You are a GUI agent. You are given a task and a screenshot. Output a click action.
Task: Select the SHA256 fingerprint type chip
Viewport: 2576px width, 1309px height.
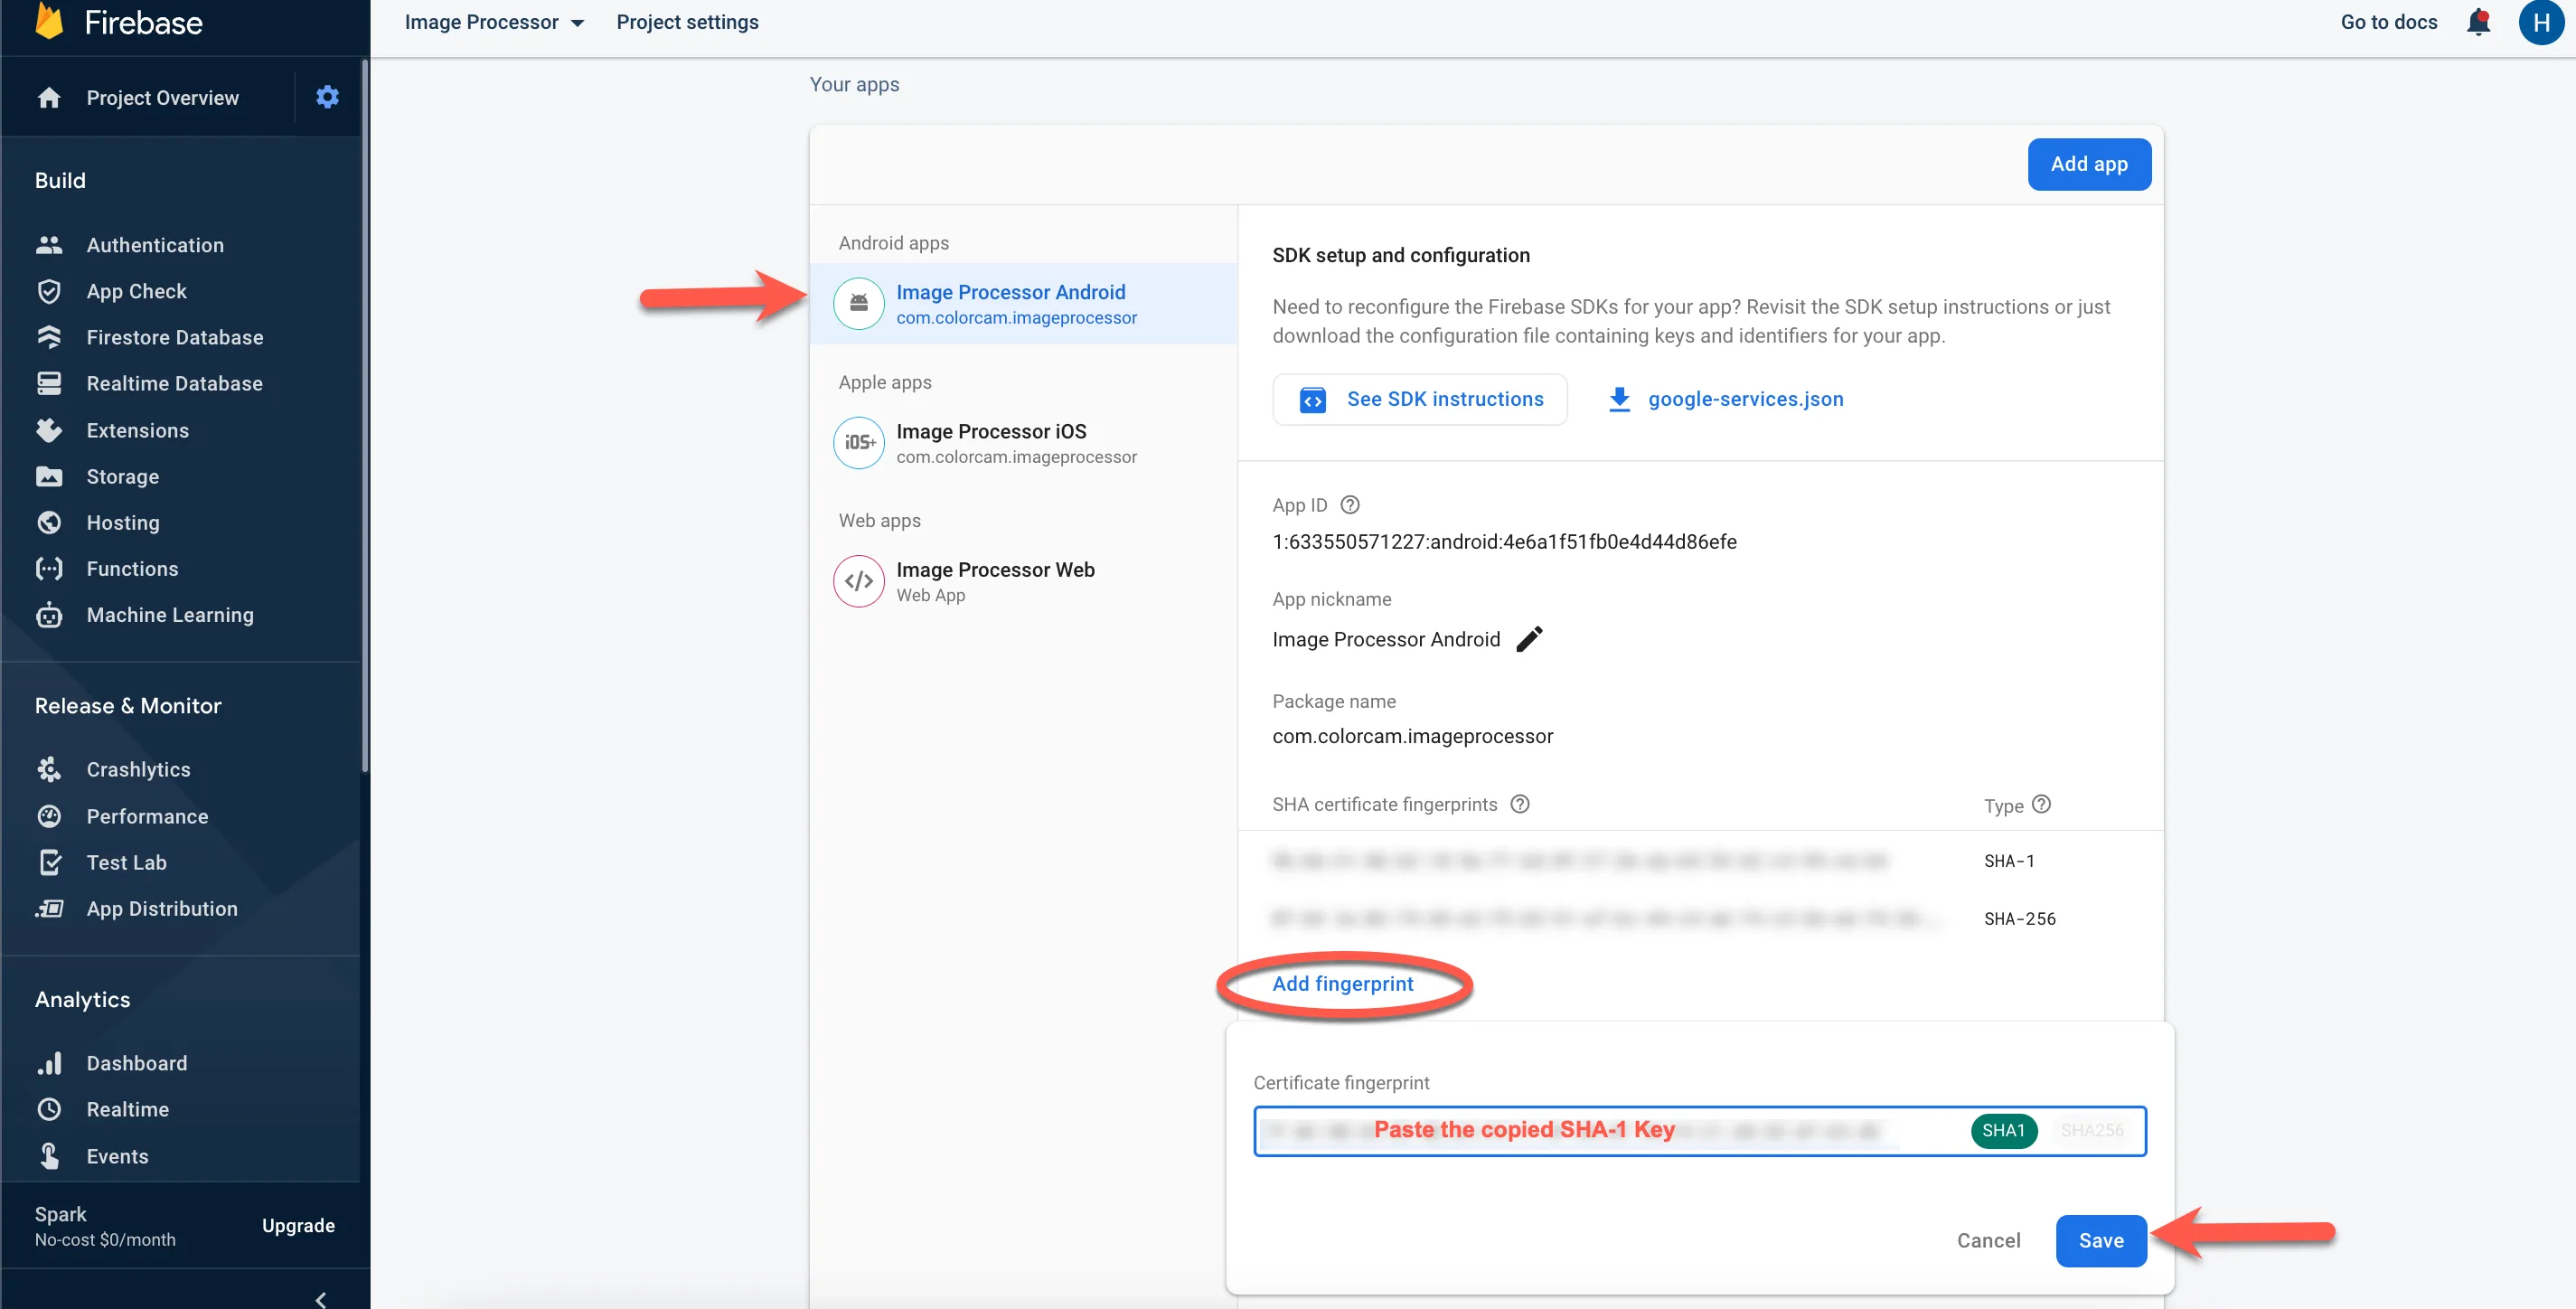2092,1130
